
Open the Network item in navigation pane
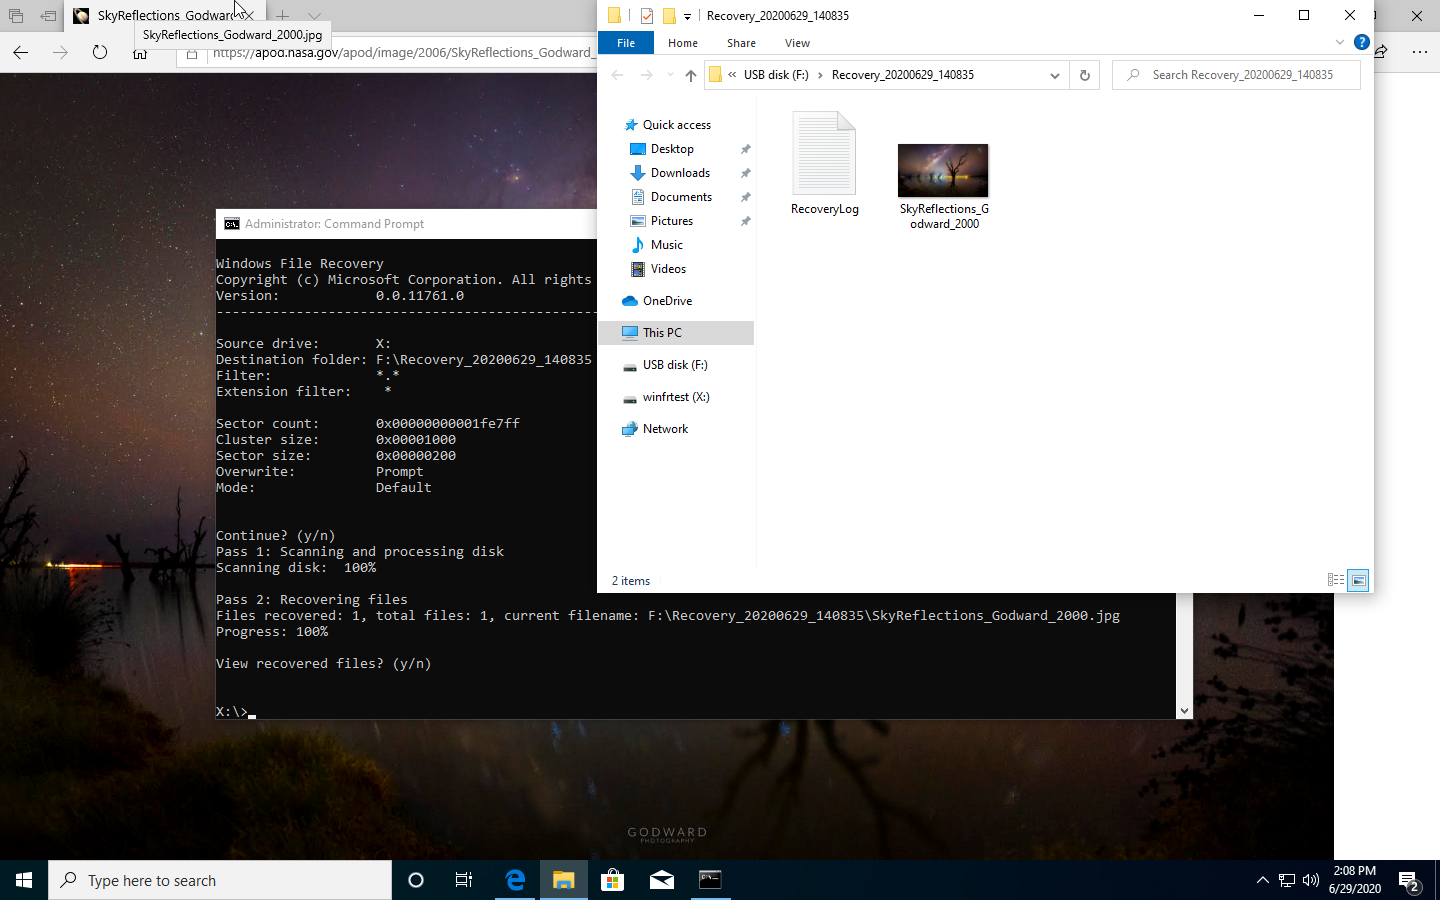click(664, 428)
